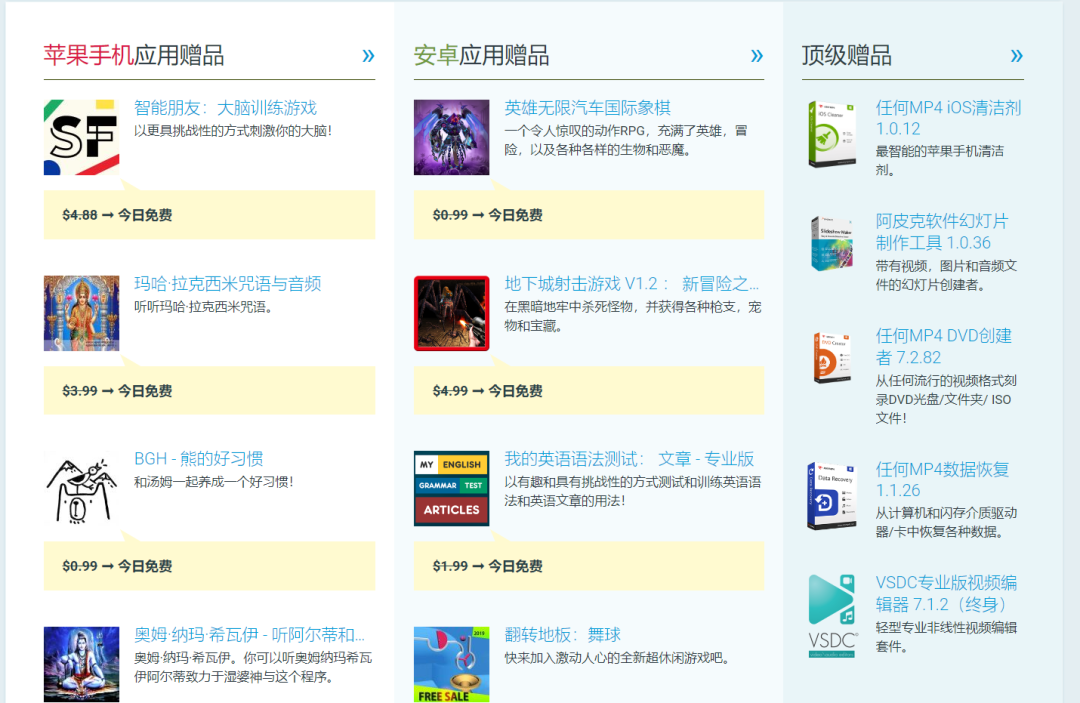Click the 翻转地板：舞球 title link
The image size is (1080, 703).
562,635
